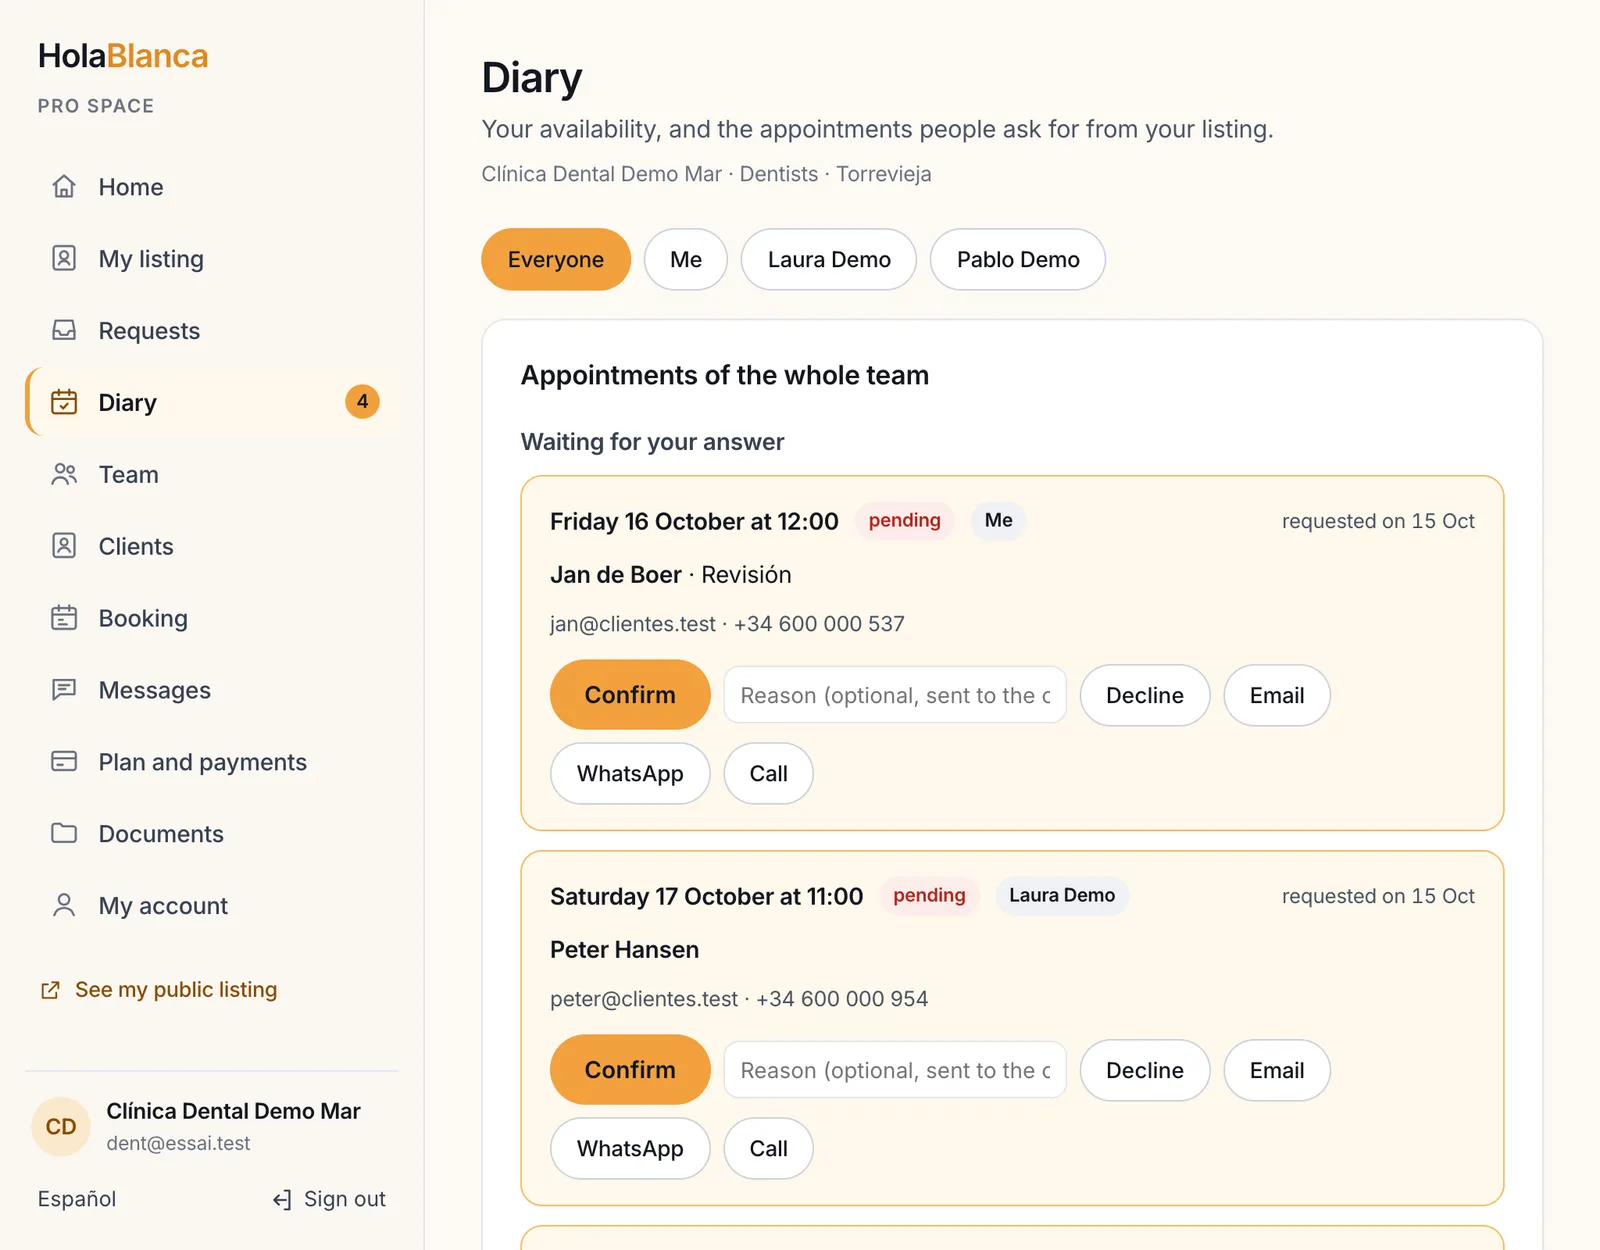1600x1250 pixels.
Task: Click the Home house icon
Action: [64, 187]
